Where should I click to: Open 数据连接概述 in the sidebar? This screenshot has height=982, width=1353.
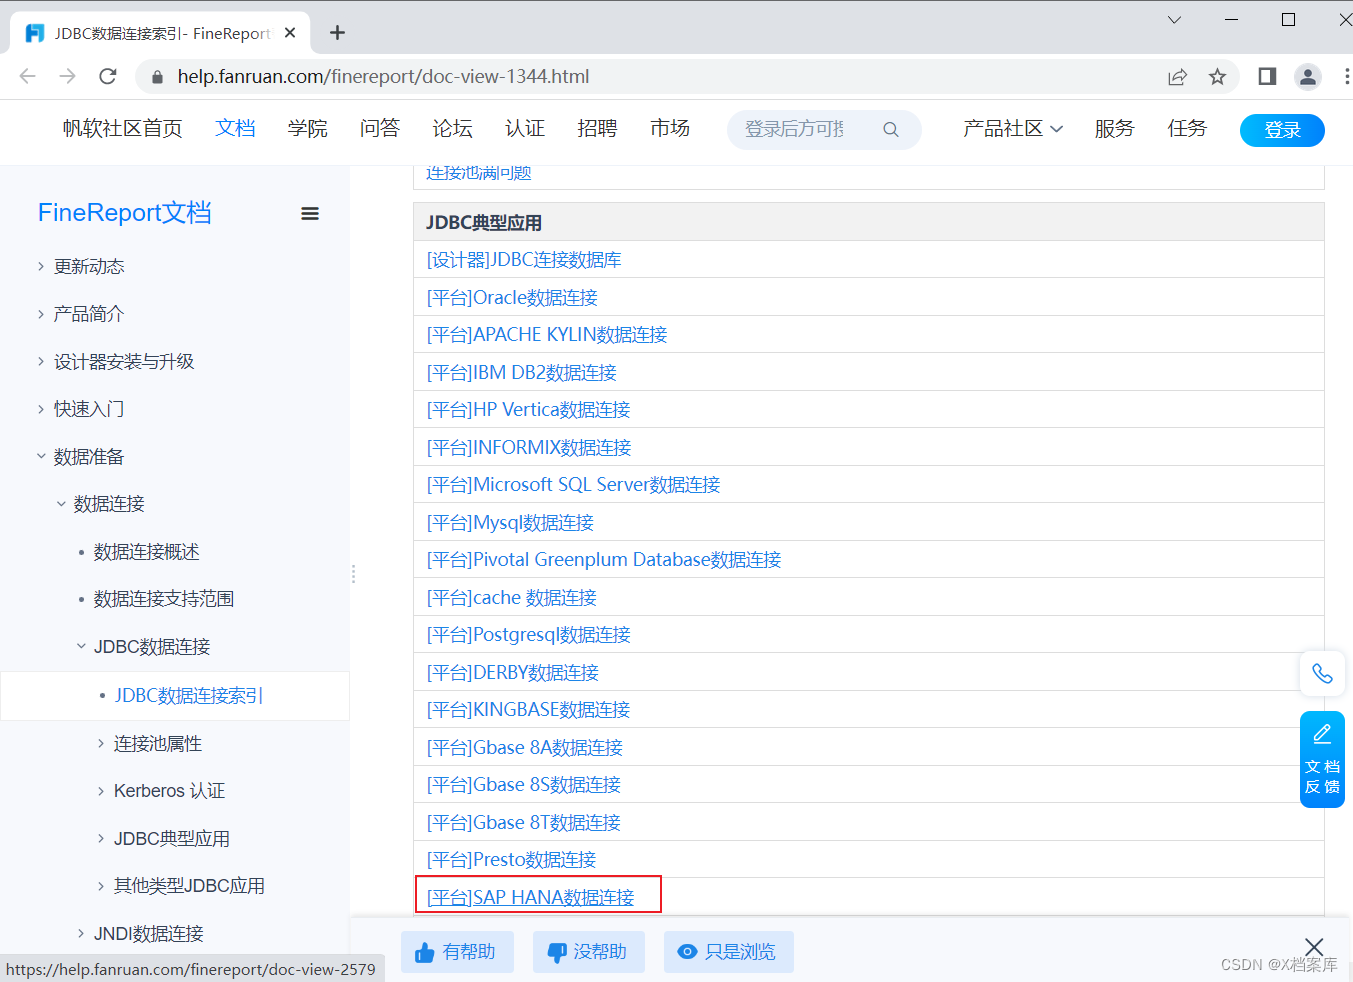(146, 552)
